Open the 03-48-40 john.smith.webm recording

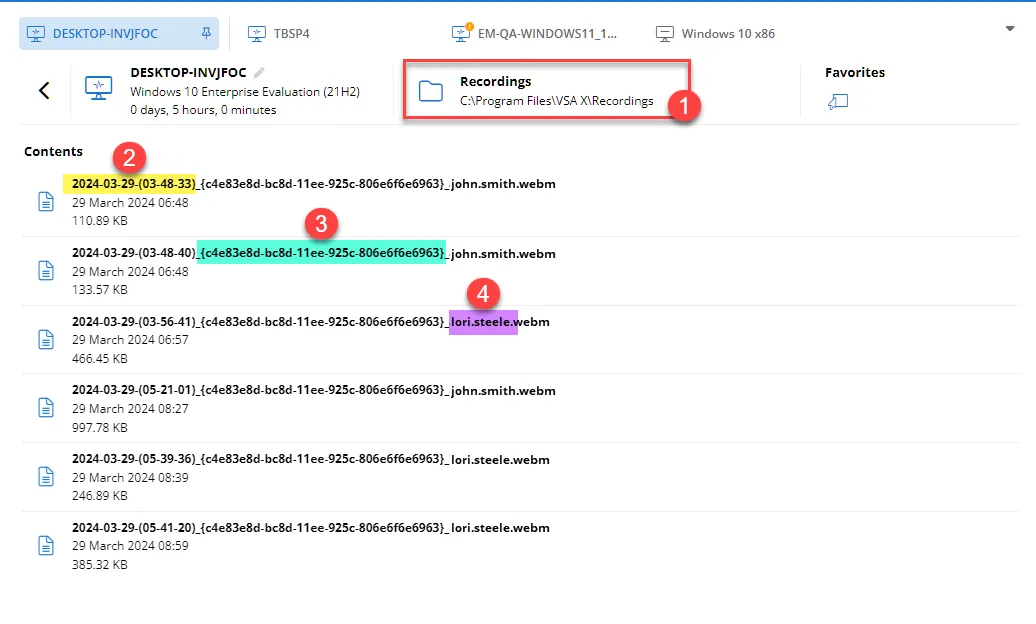tap(313, 253)
